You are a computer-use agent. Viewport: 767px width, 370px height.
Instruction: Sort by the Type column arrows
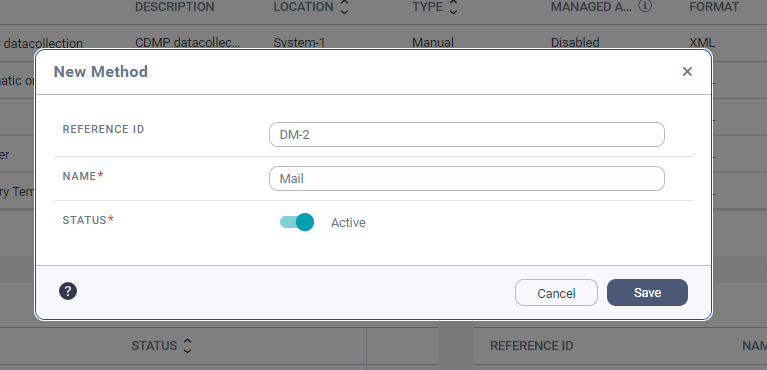coord(453,7)
